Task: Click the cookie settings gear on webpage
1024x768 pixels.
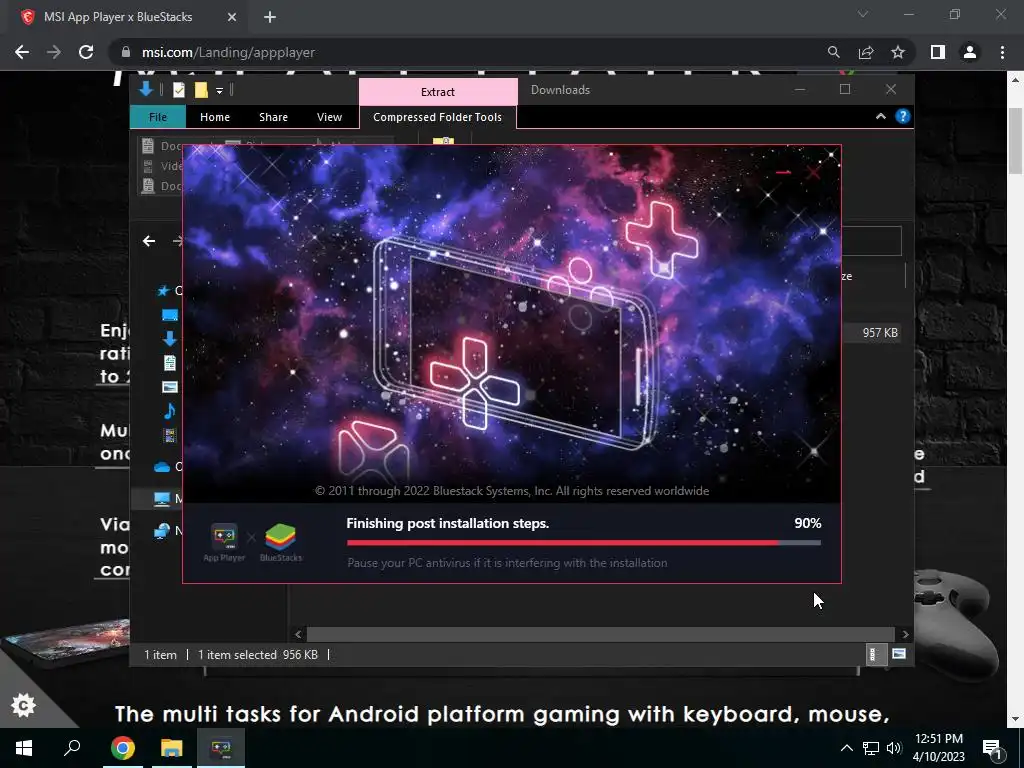Action: coord(24,705)
